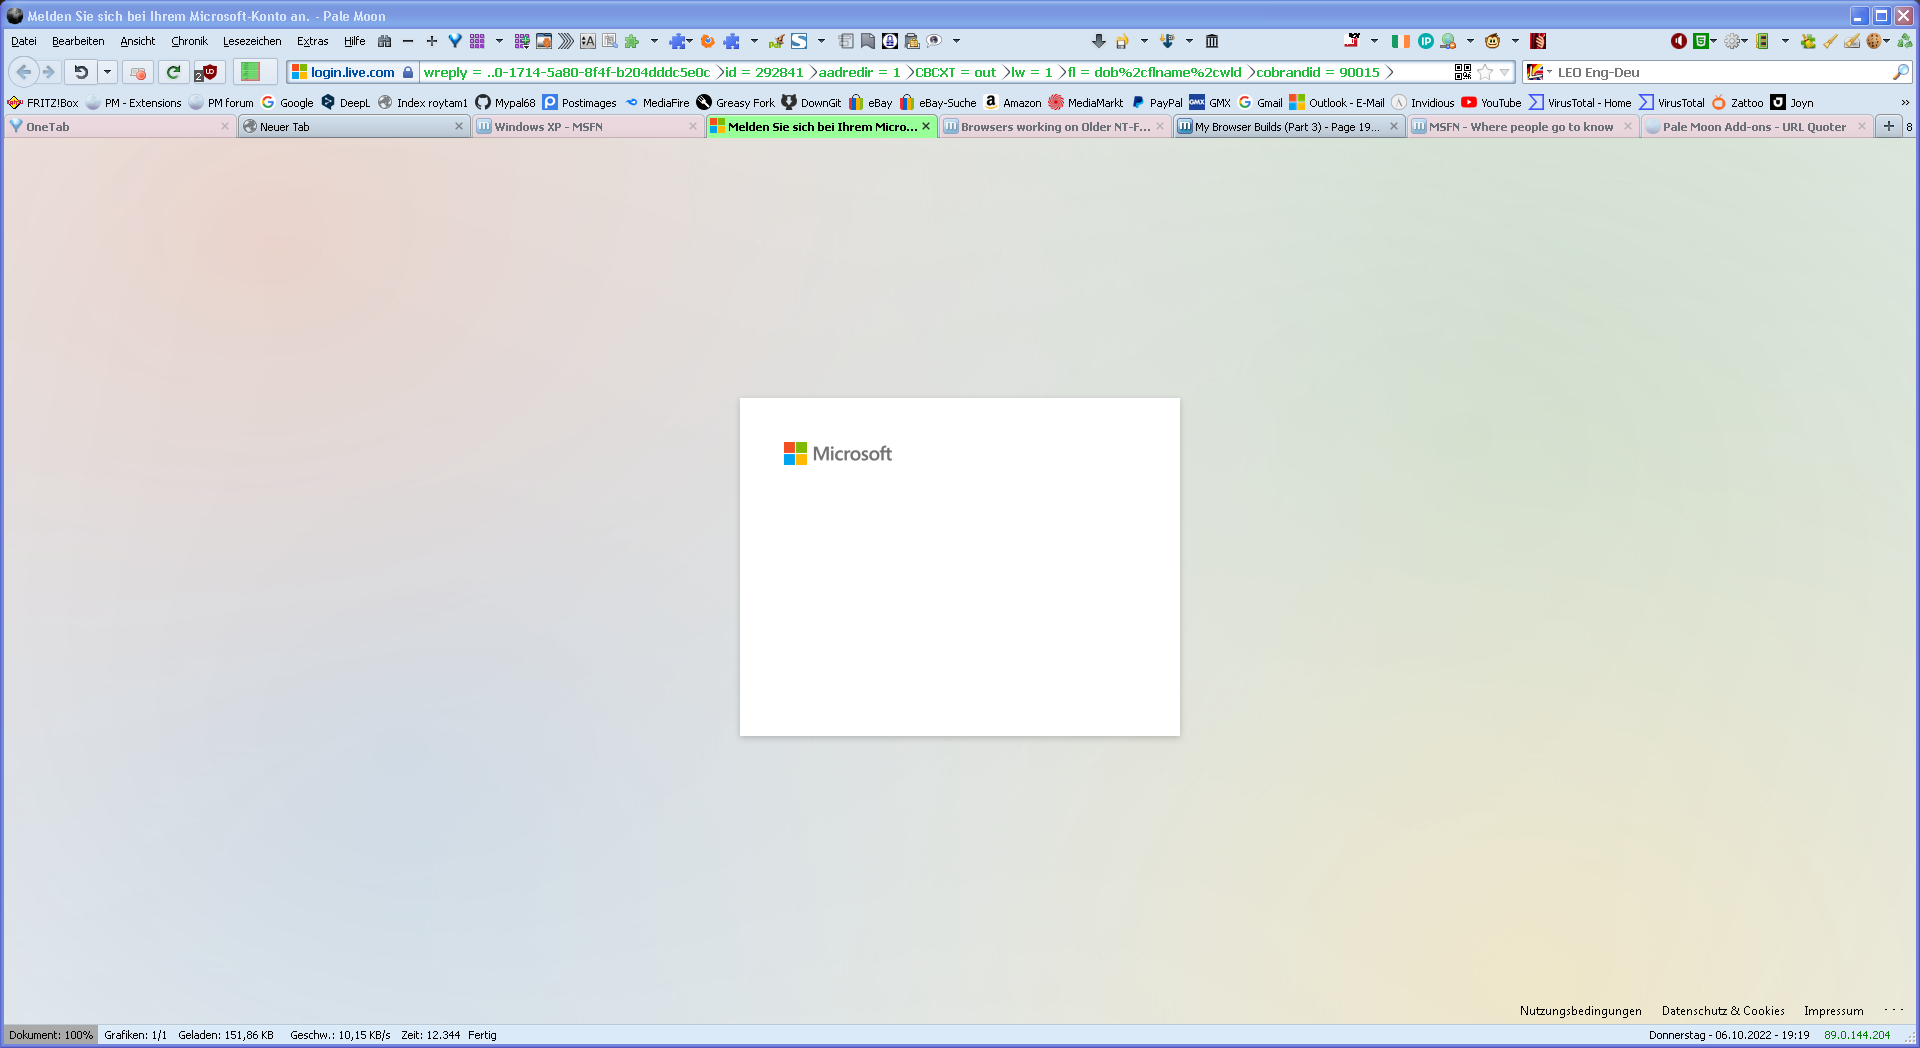This screenshot has width=1920, height=1048.
Task: Toggle the red stop-loading light button
Action: [x=138, y=72]
